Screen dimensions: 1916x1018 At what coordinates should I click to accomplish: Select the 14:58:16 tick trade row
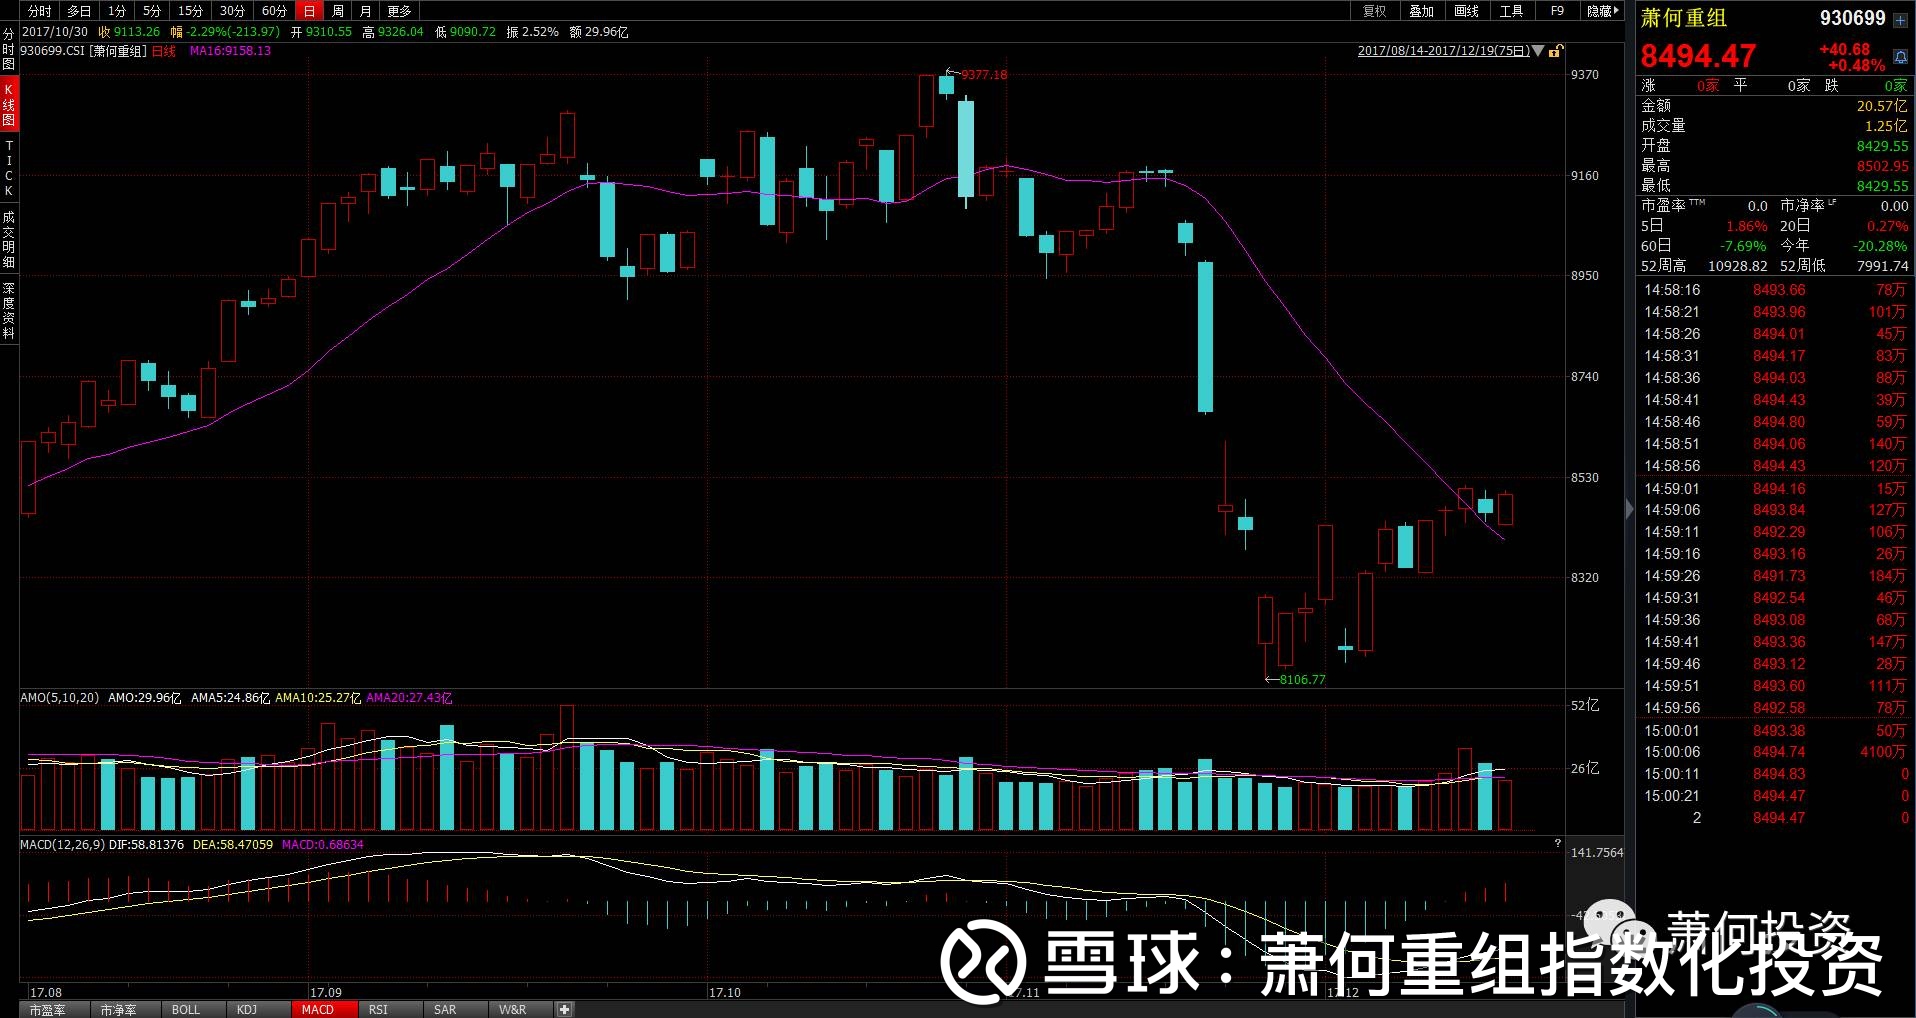[1775, 290]
